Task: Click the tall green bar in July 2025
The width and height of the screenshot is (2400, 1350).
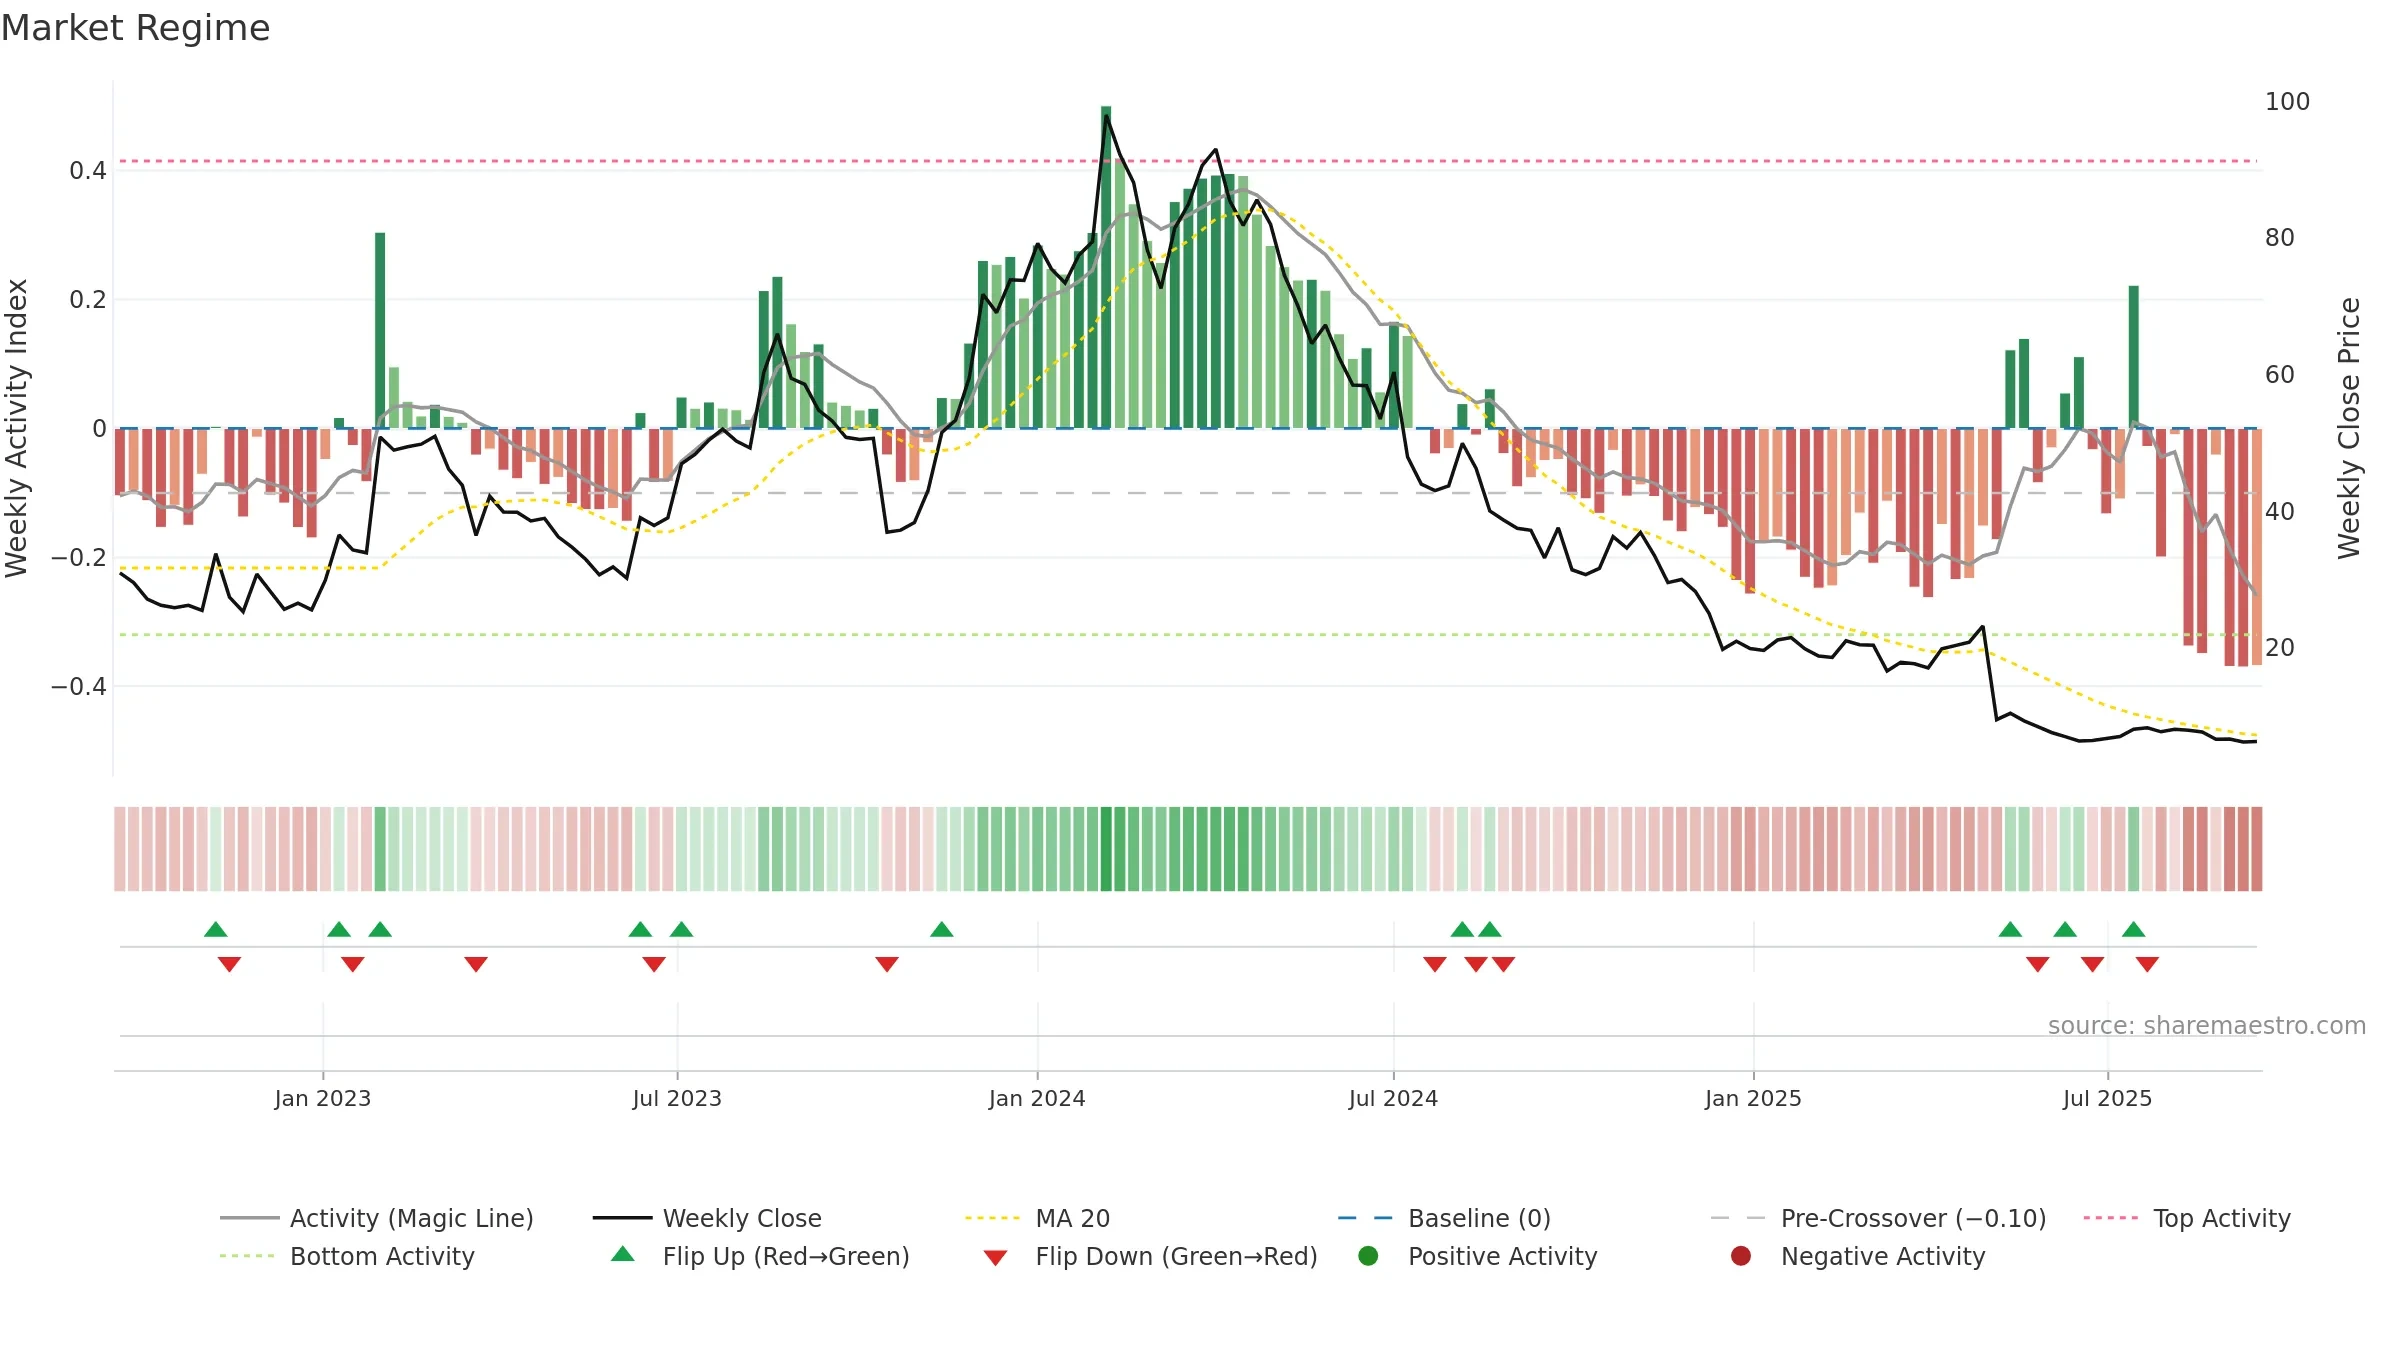Action: click(x=2134, y=357)
